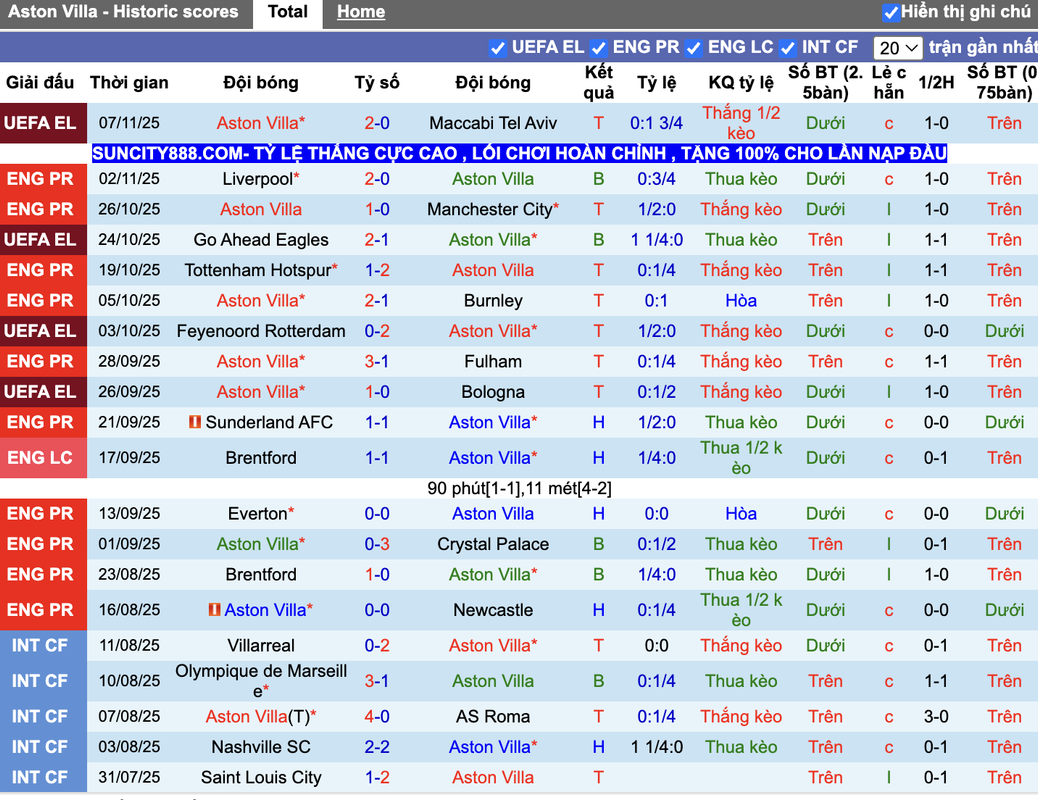Click the Burnley team name
This screenshot has height=800, width=1038.
[493, 301]
